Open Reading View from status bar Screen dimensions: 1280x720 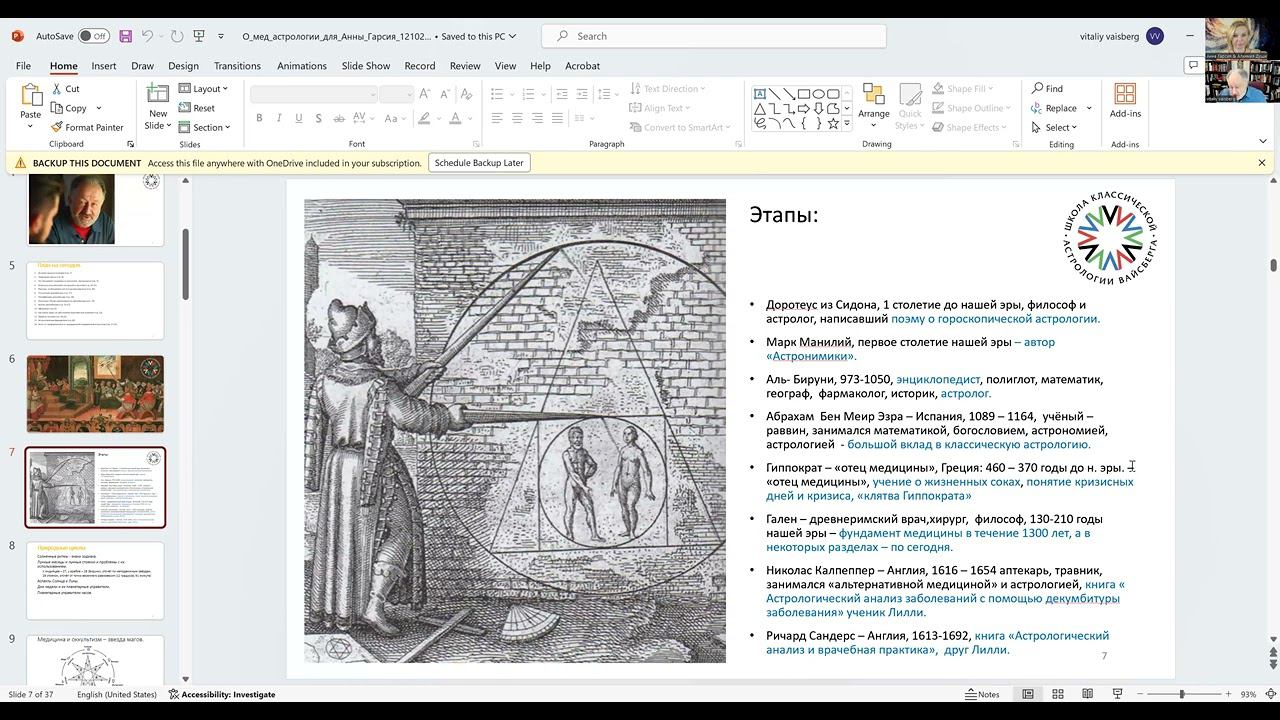[x=1087, y=694]
